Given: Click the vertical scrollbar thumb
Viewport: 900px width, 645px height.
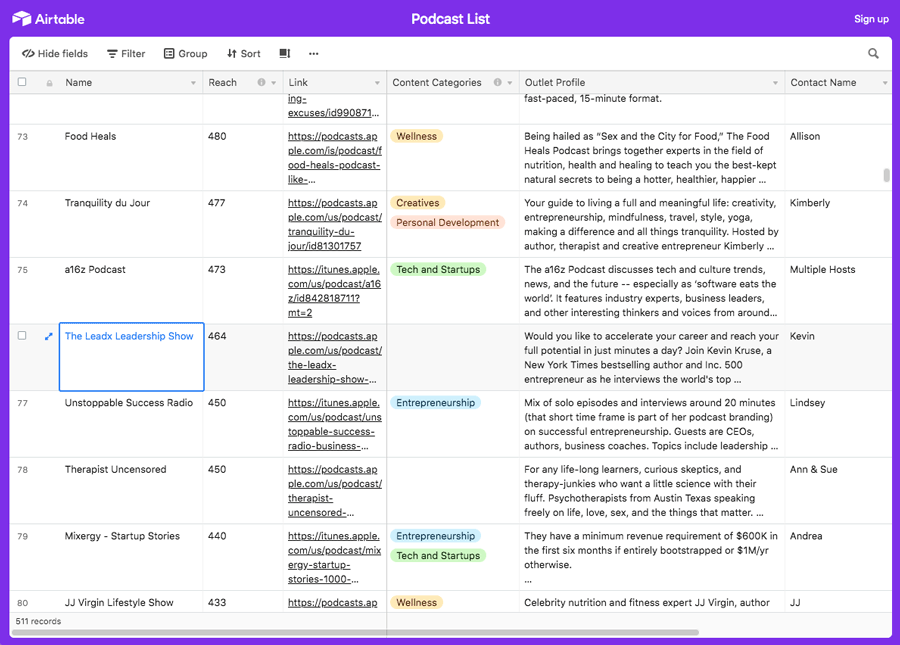Looking at the screenshot, I should tap(886, 175).
